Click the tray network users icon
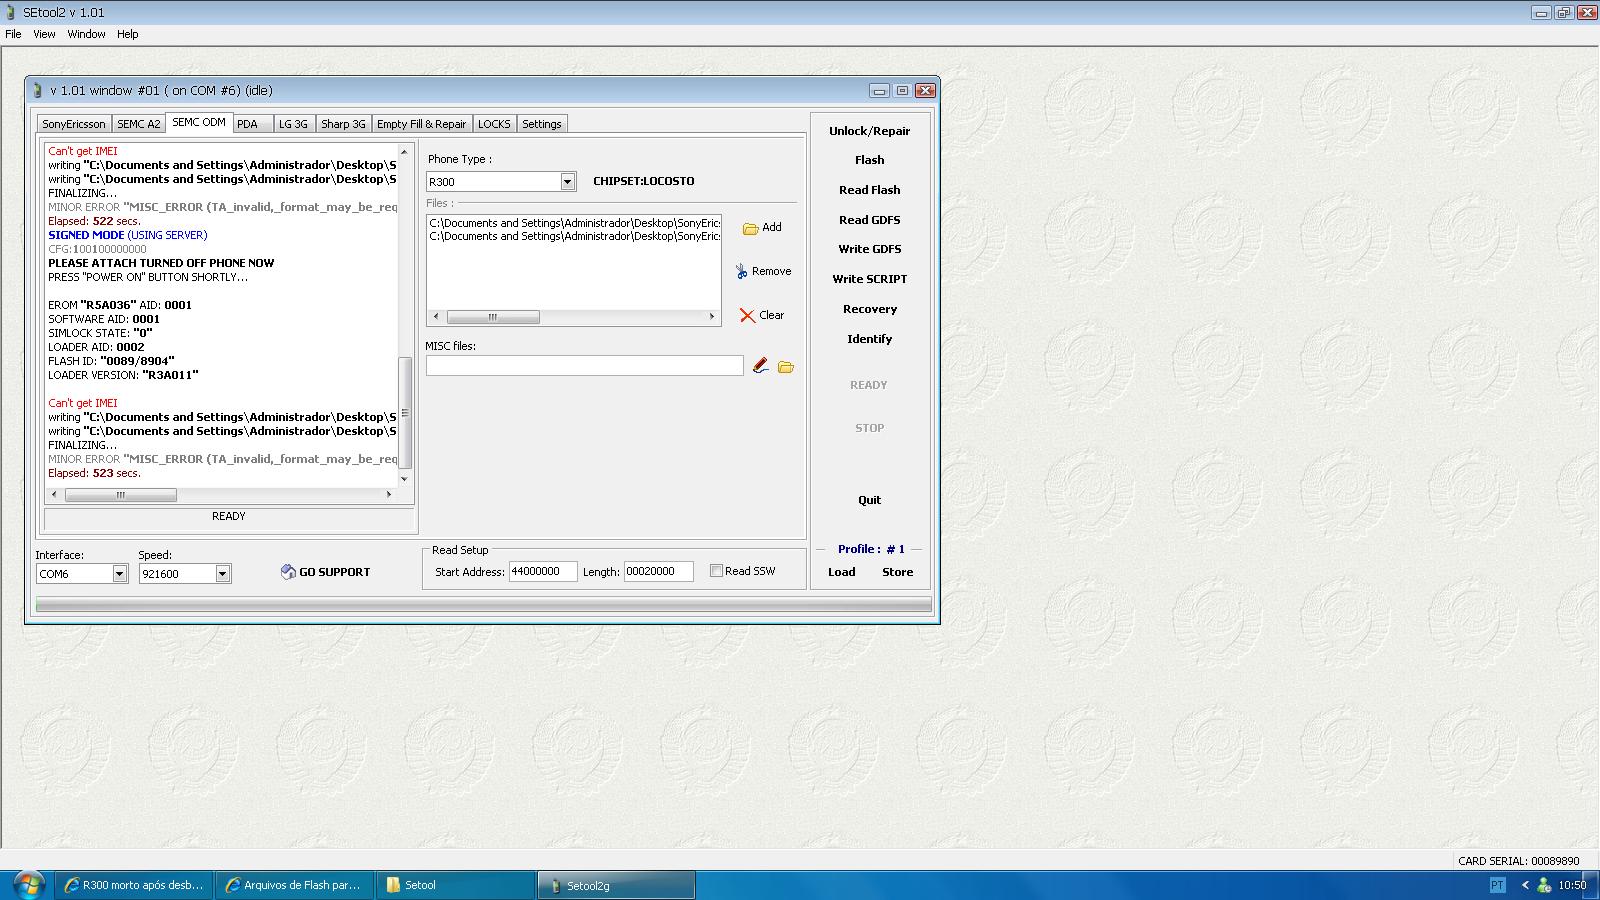This screenshot has height=900, width=1600. [x=1544, y=885]
